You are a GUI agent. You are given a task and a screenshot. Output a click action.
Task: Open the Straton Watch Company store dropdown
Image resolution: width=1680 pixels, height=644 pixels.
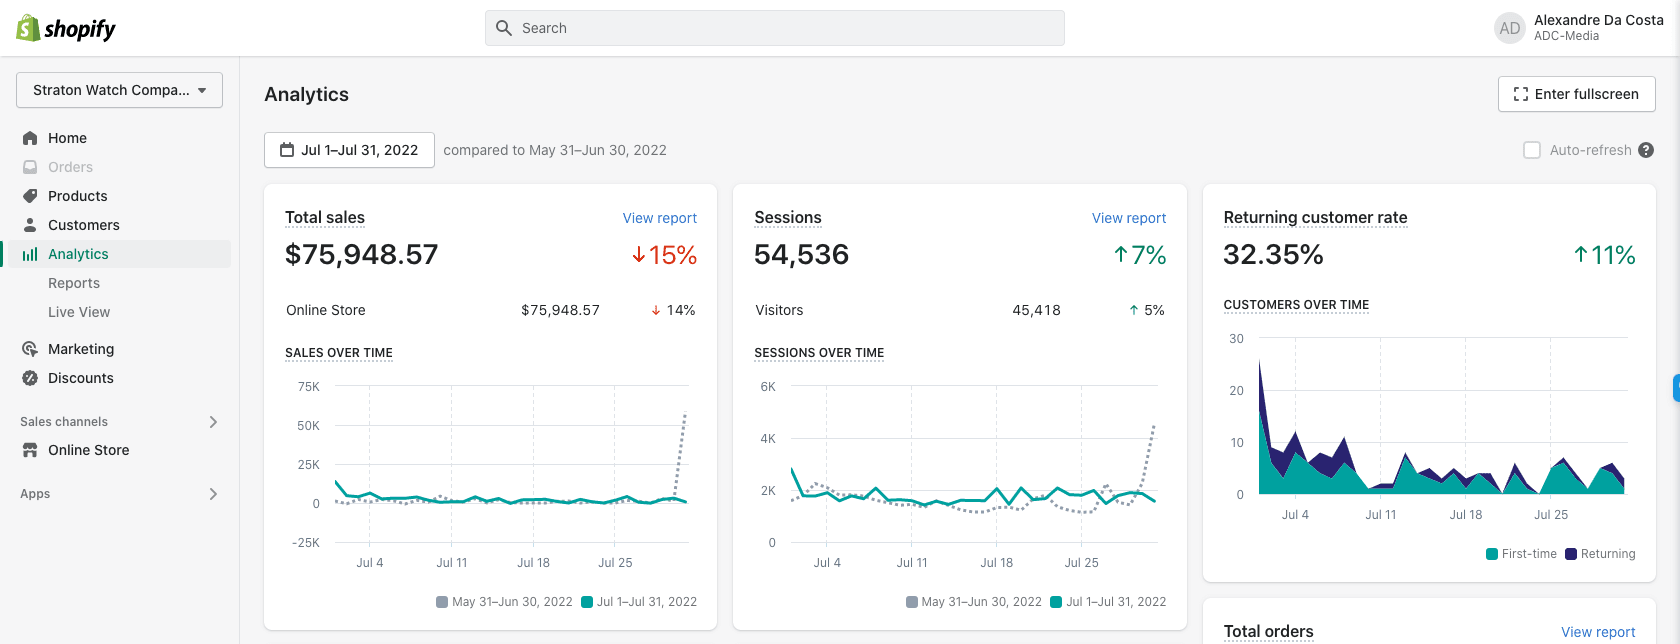pyautogui.click(x=119, y=90)
